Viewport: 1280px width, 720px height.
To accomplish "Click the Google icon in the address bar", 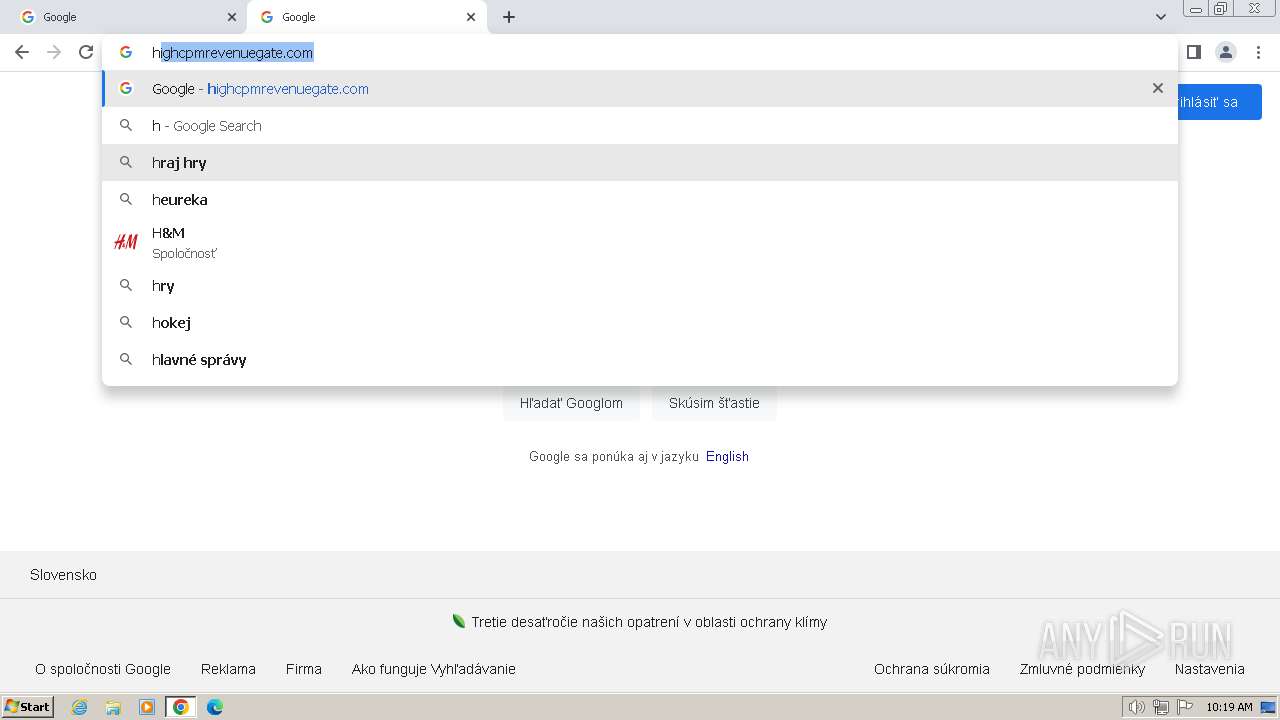I will (x=126, y=52).
